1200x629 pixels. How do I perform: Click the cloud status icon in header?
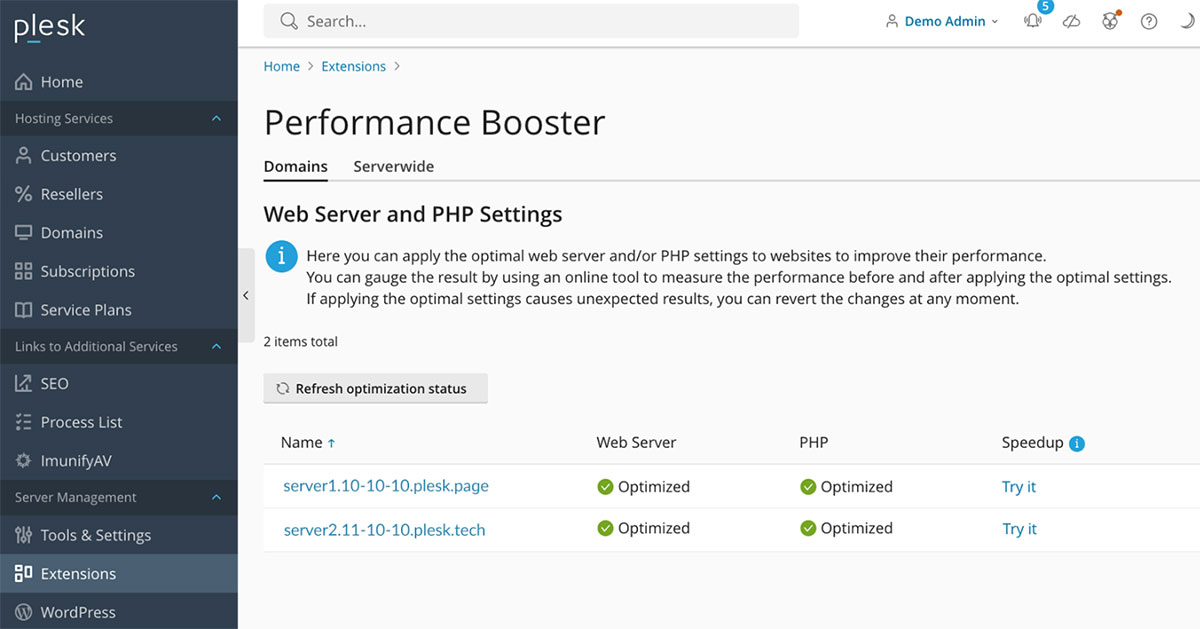click(1071, 21)
